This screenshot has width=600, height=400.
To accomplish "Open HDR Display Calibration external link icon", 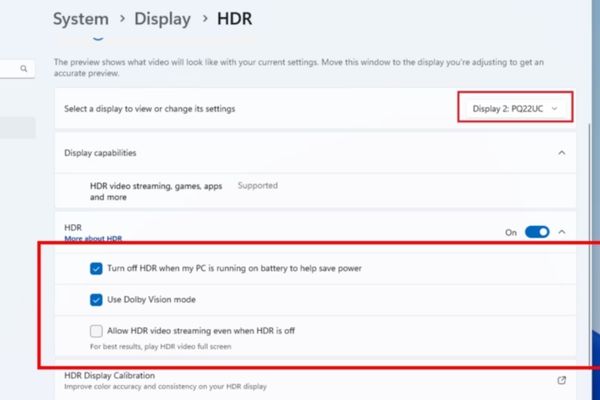I will pos(561,380).
